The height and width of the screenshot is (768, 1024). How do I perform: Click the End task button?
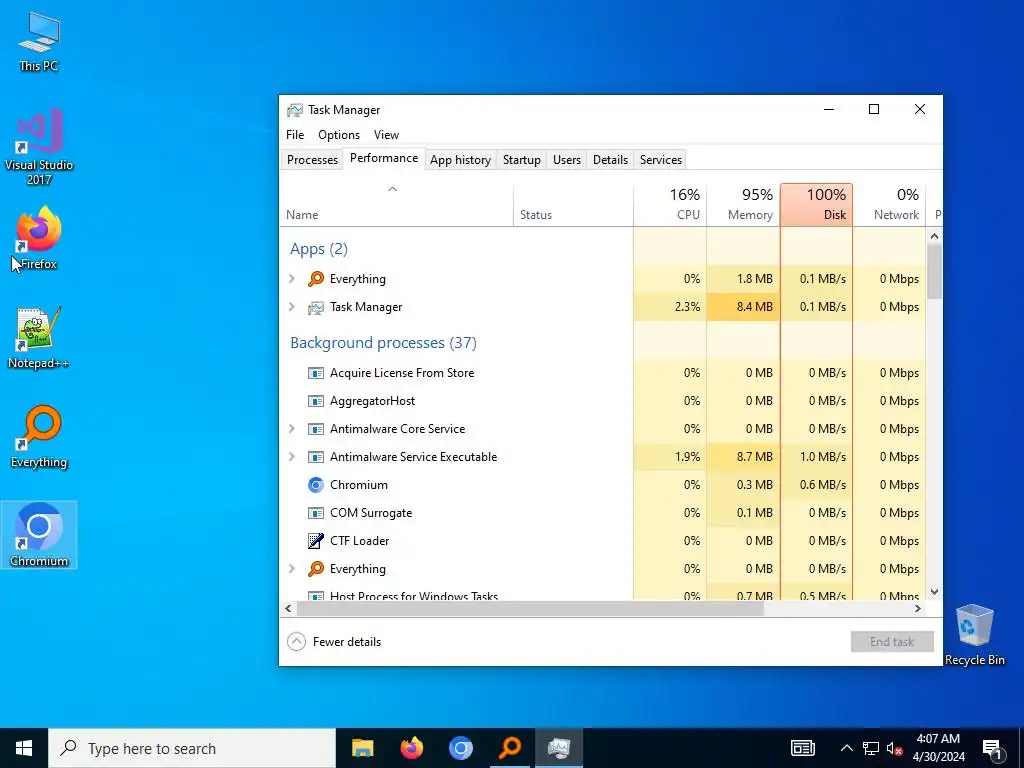pos(892,642)
